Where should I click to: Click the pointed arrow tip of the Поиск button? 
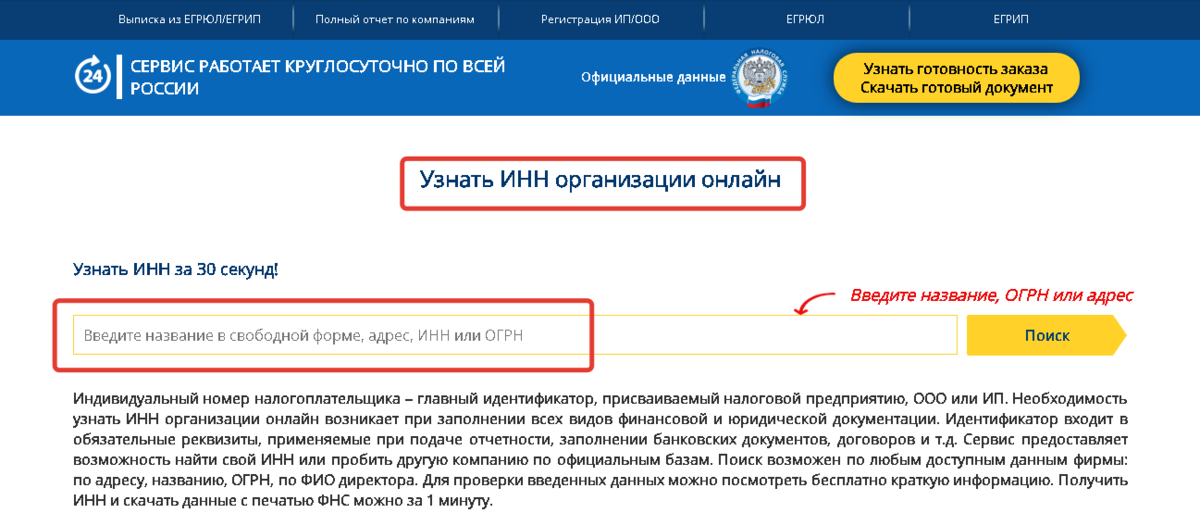[x=1119, y=336]
